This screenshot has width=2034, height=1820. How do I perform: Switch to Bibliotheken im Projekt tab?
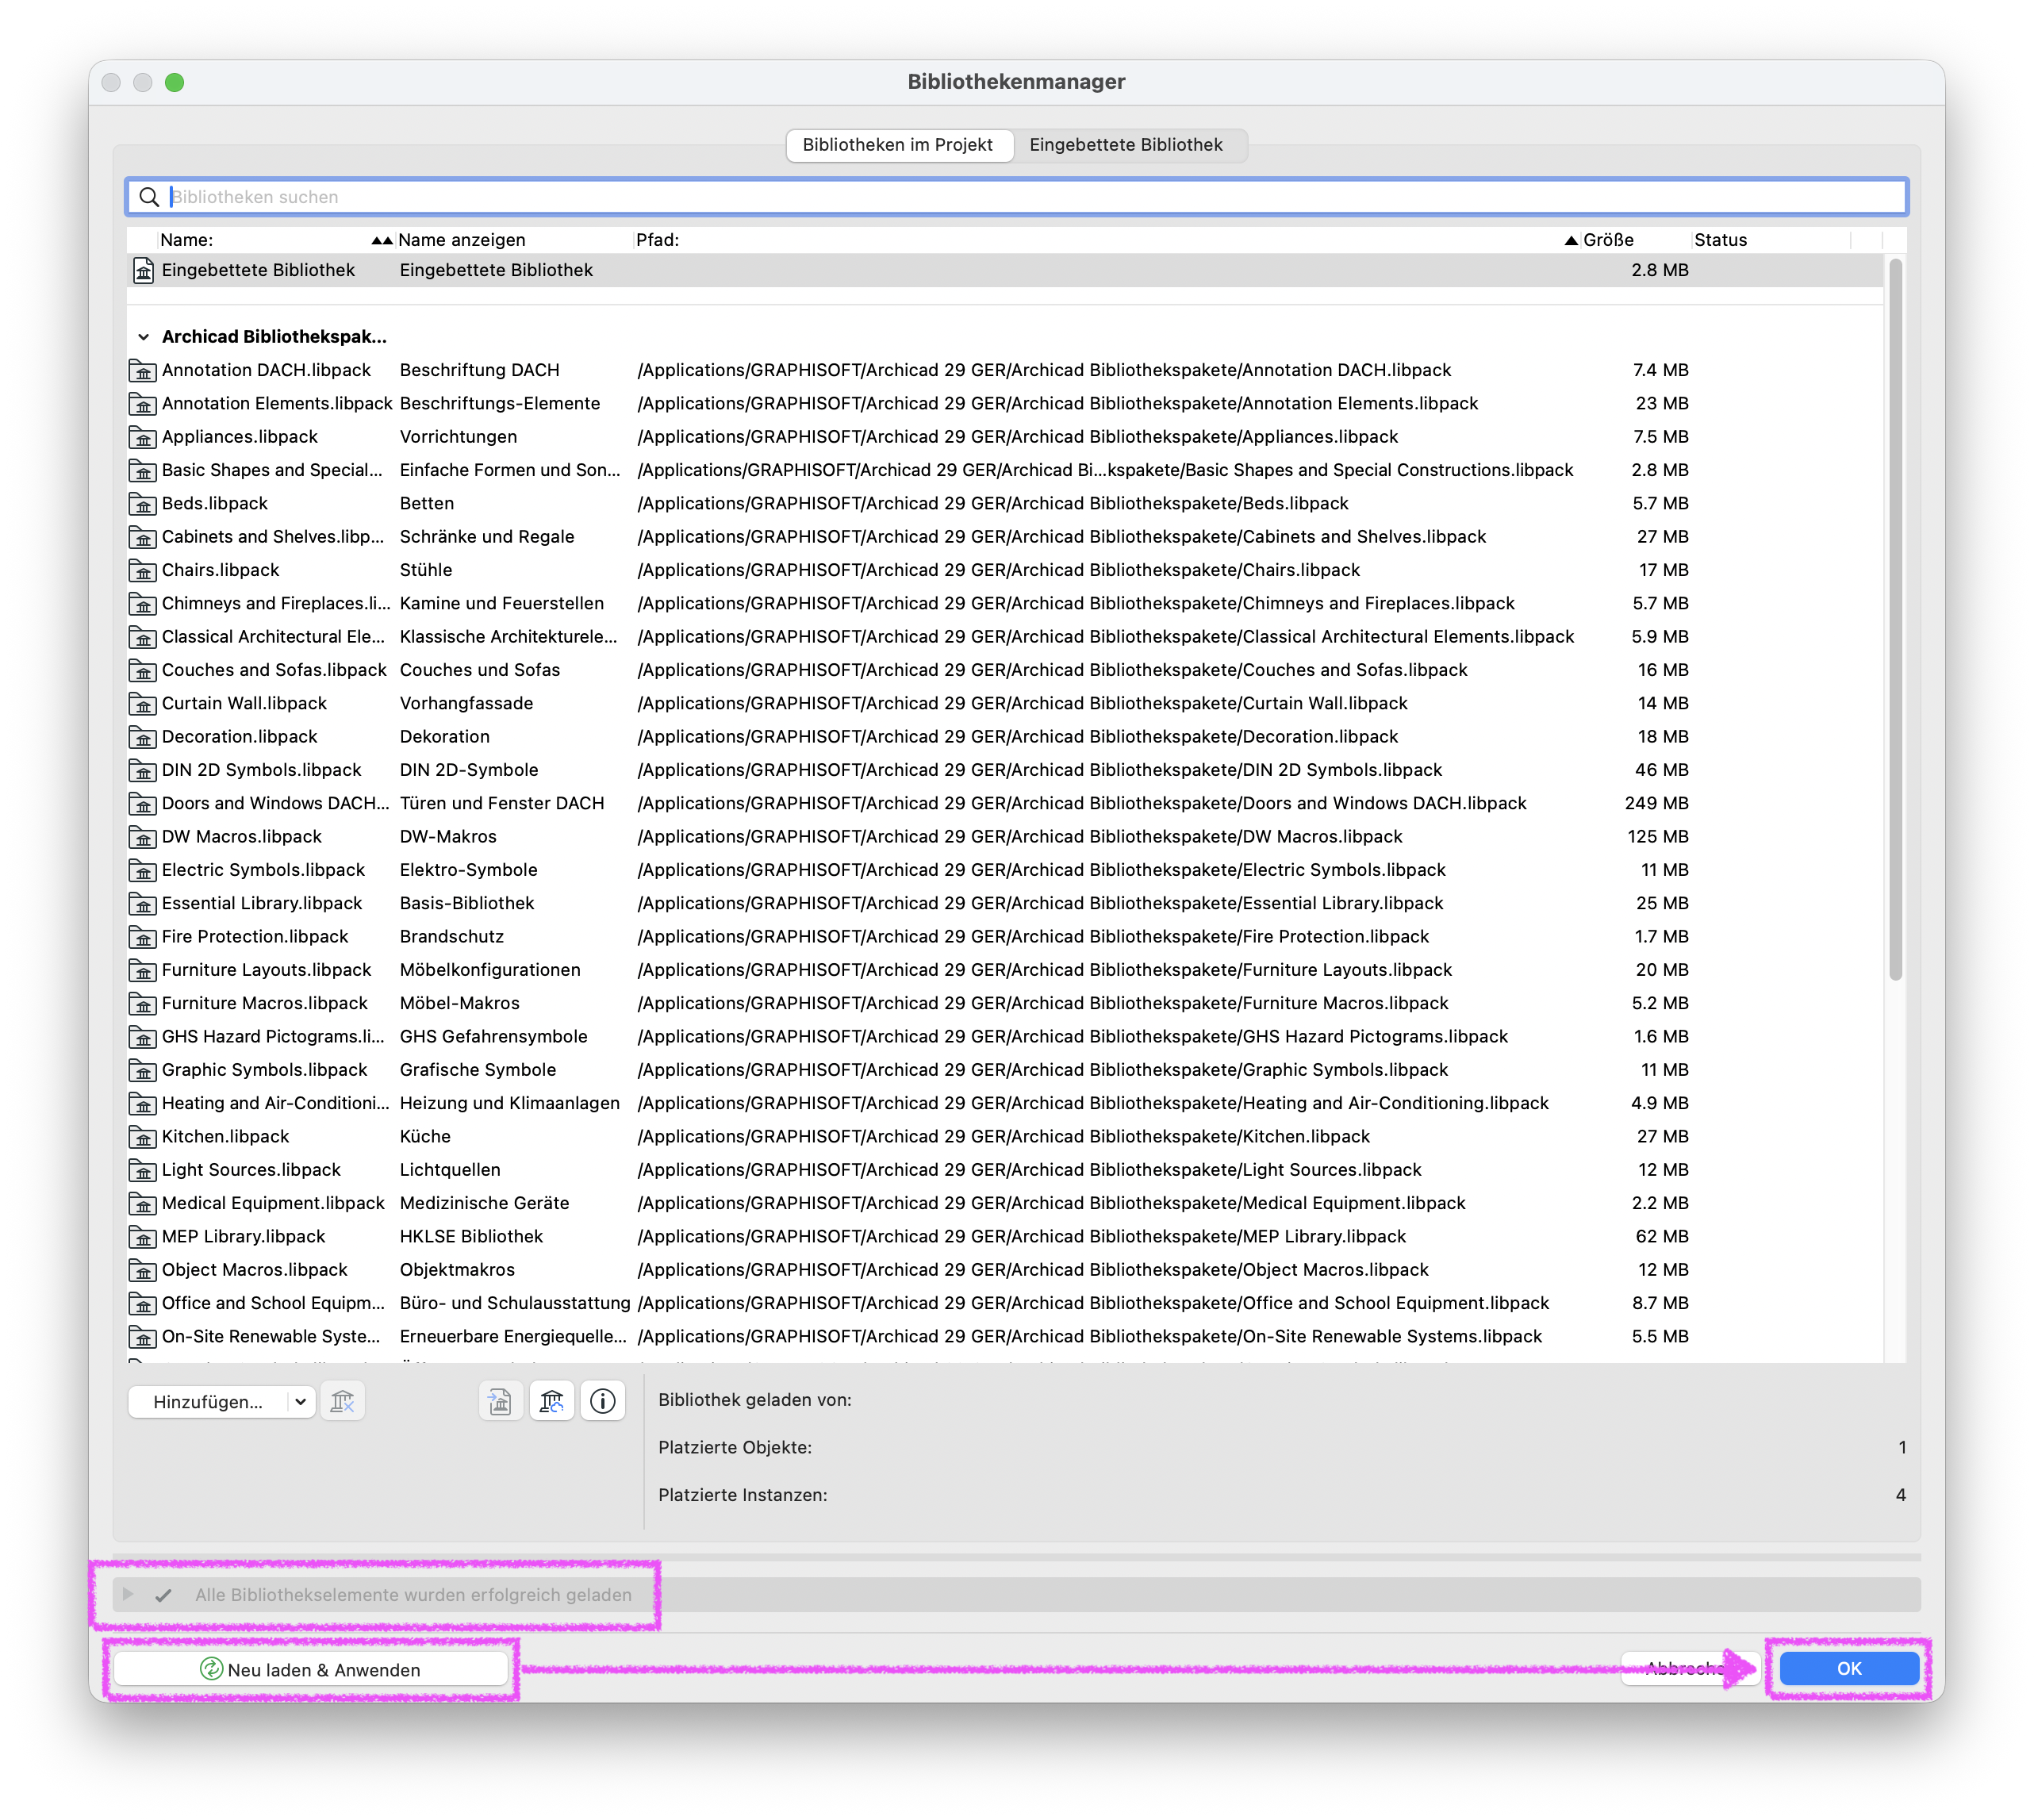pyautogui.click(x=898, y=145)
